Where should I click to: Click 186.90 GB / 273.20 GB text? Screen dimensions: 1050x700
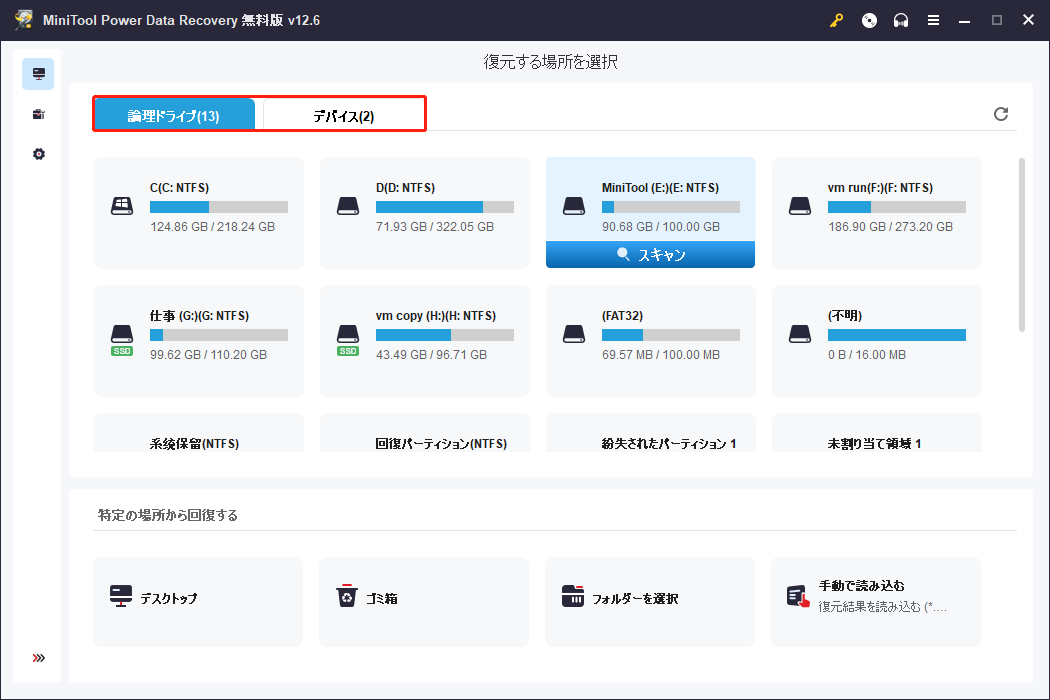890,226
